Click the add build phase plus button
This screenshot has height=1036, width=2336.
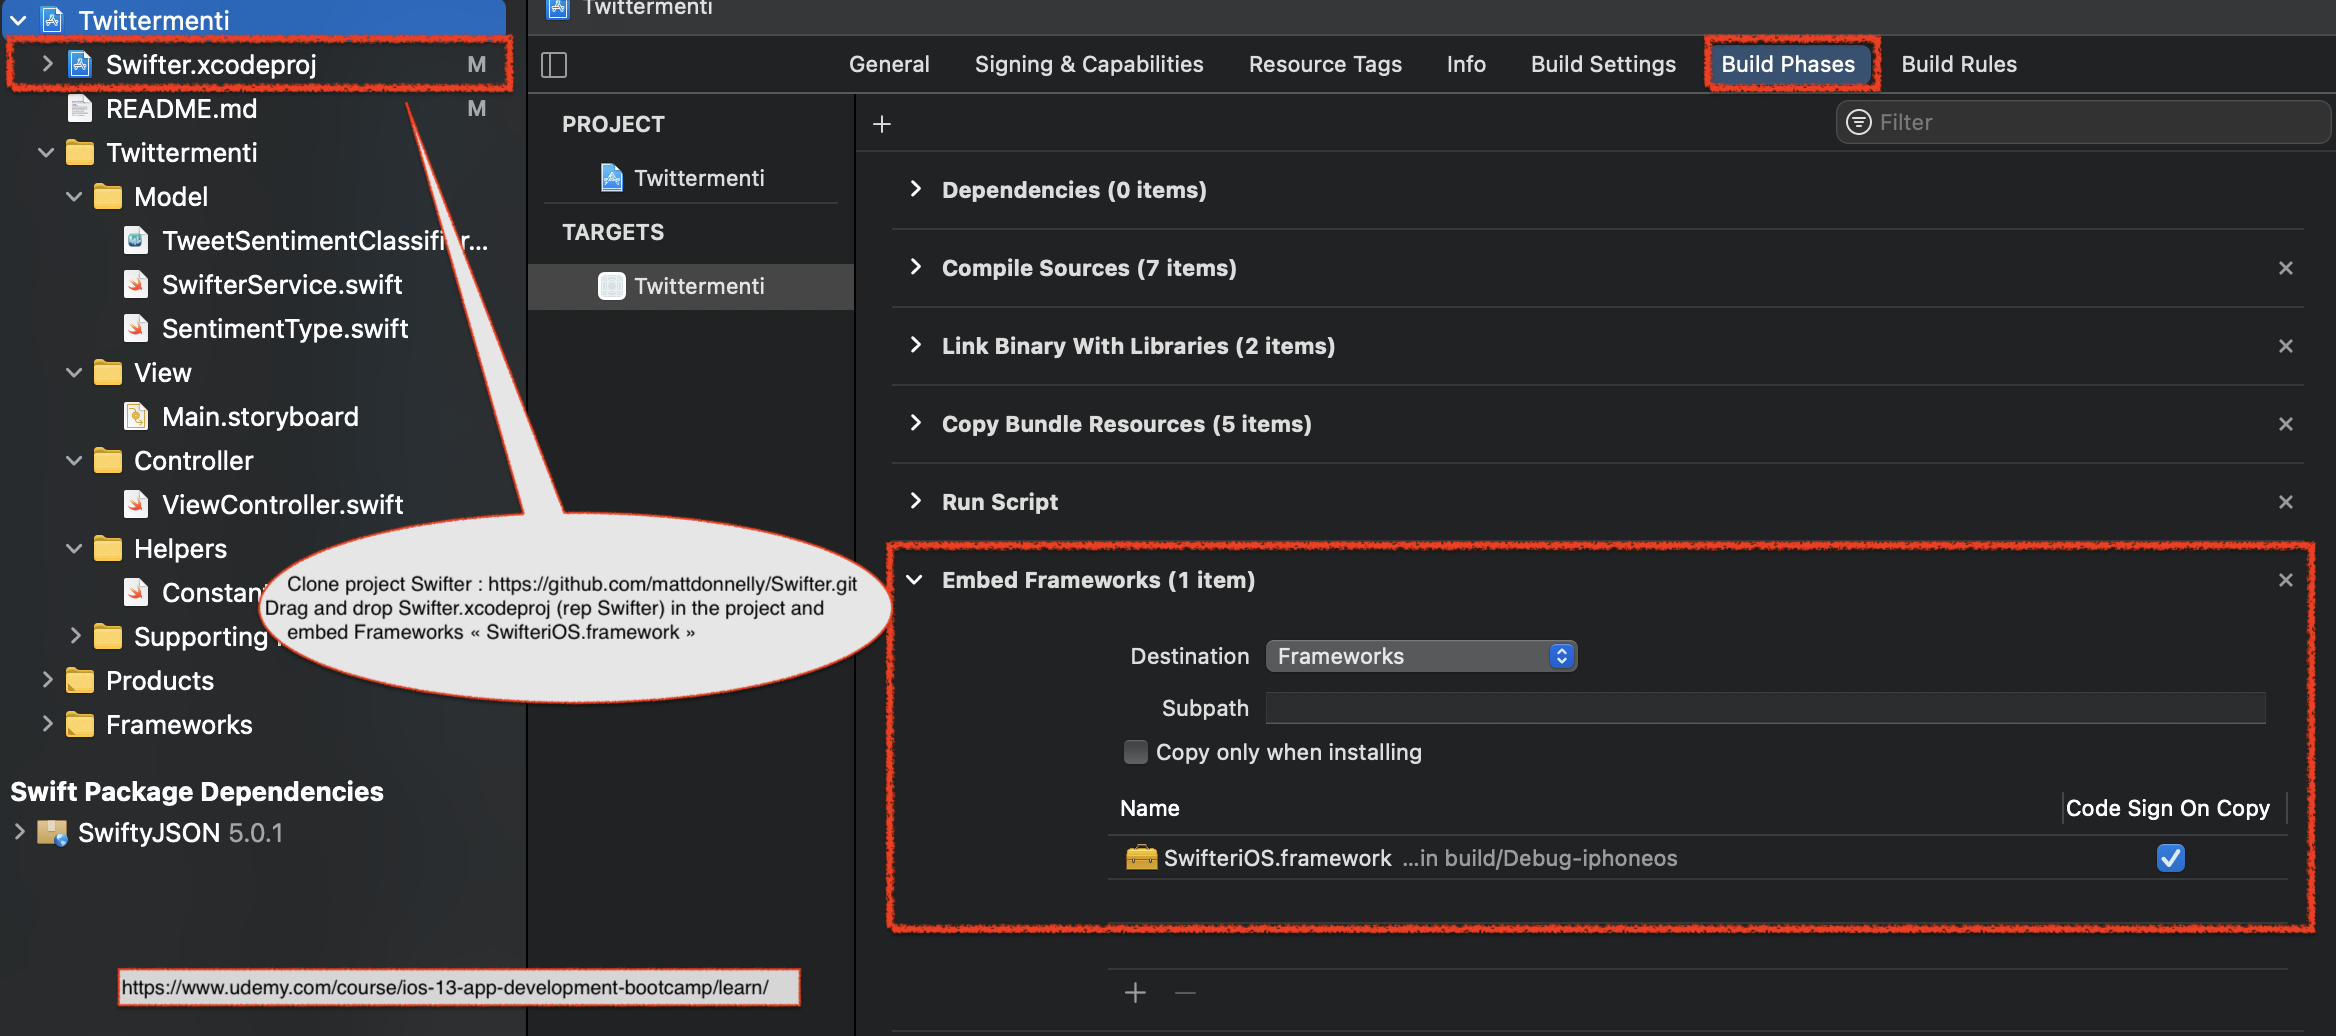pos(881,124)
